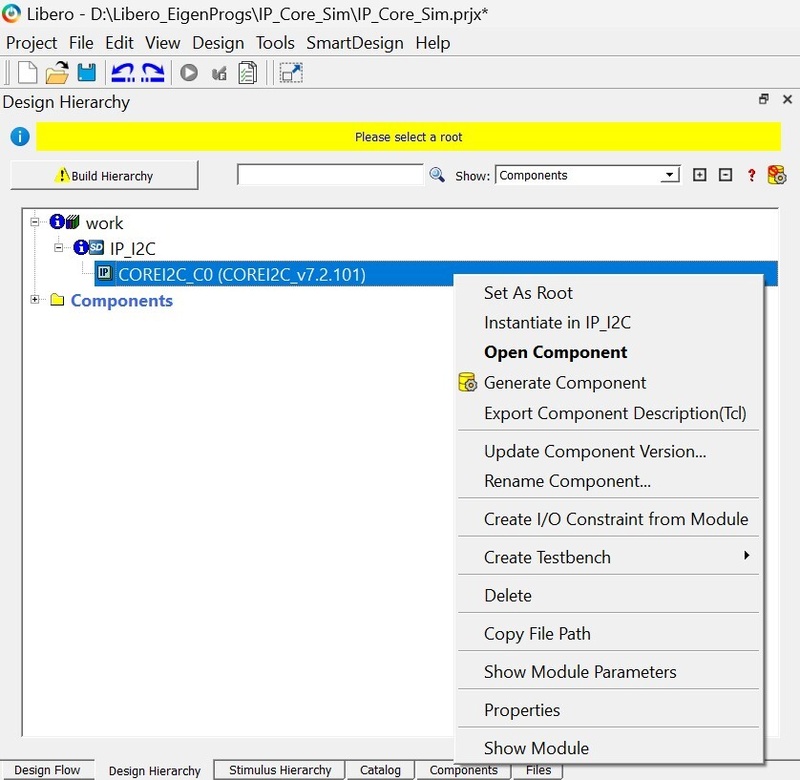
Task: Open the Tools menu
Action: click(275, 43)
